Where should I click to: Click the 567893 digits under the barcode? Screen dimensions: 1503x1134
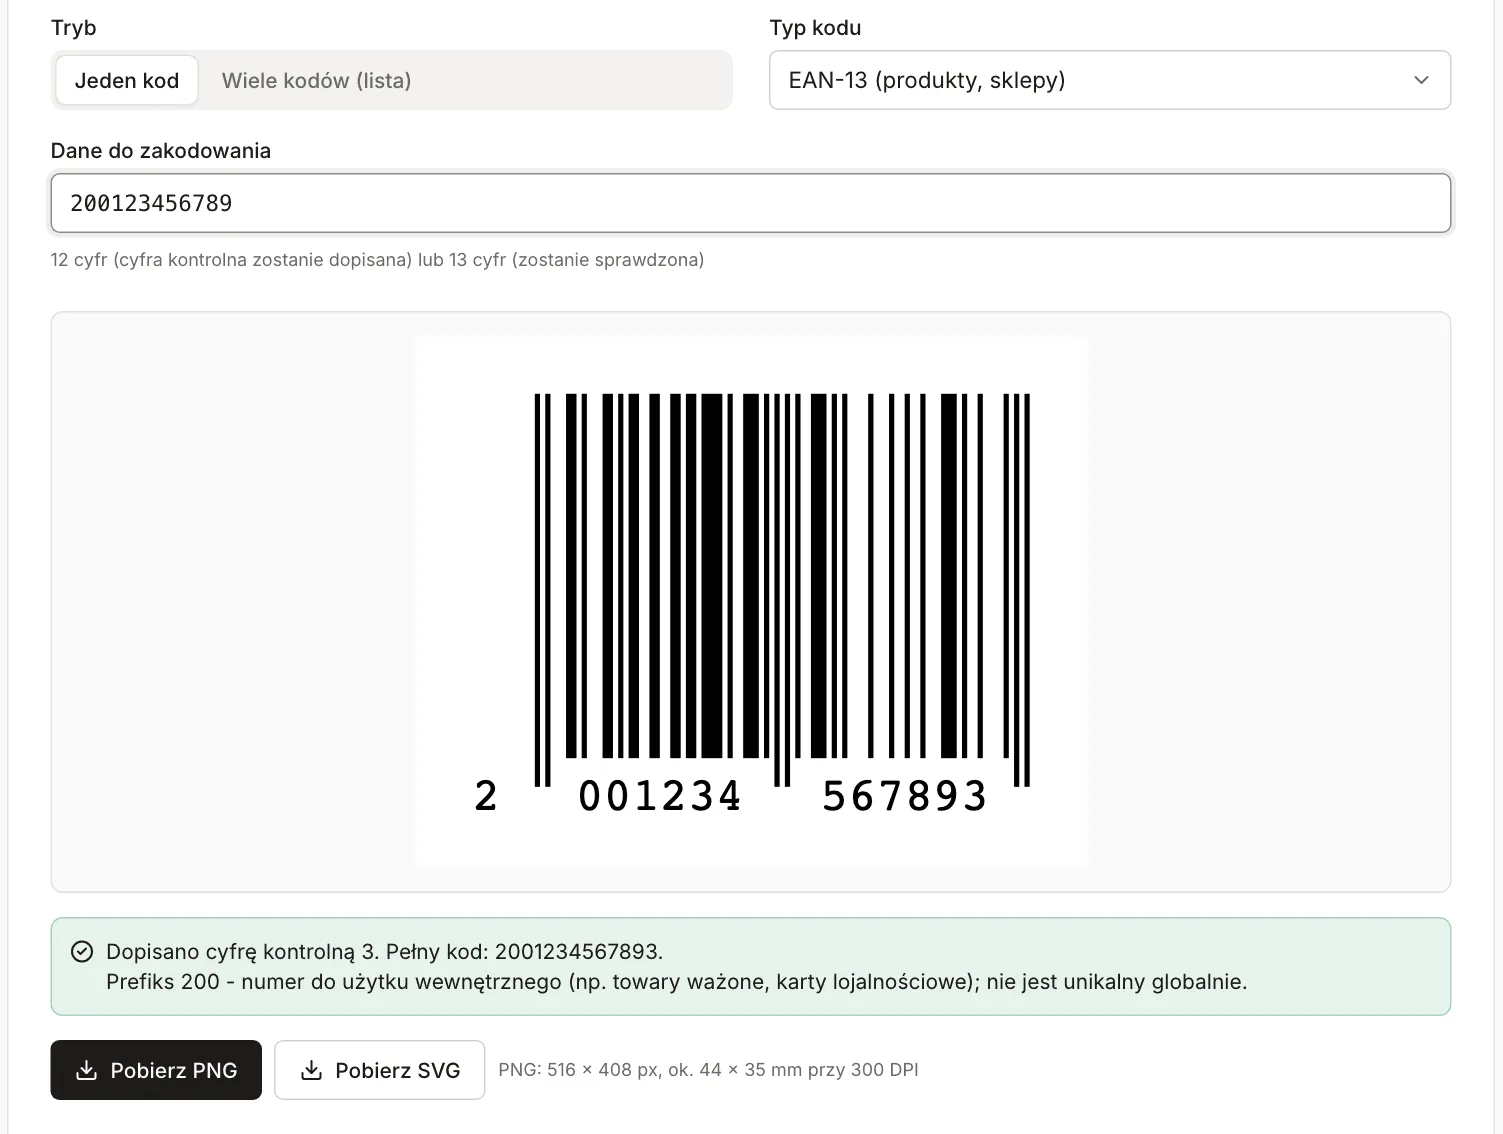(x=904, y=797)
